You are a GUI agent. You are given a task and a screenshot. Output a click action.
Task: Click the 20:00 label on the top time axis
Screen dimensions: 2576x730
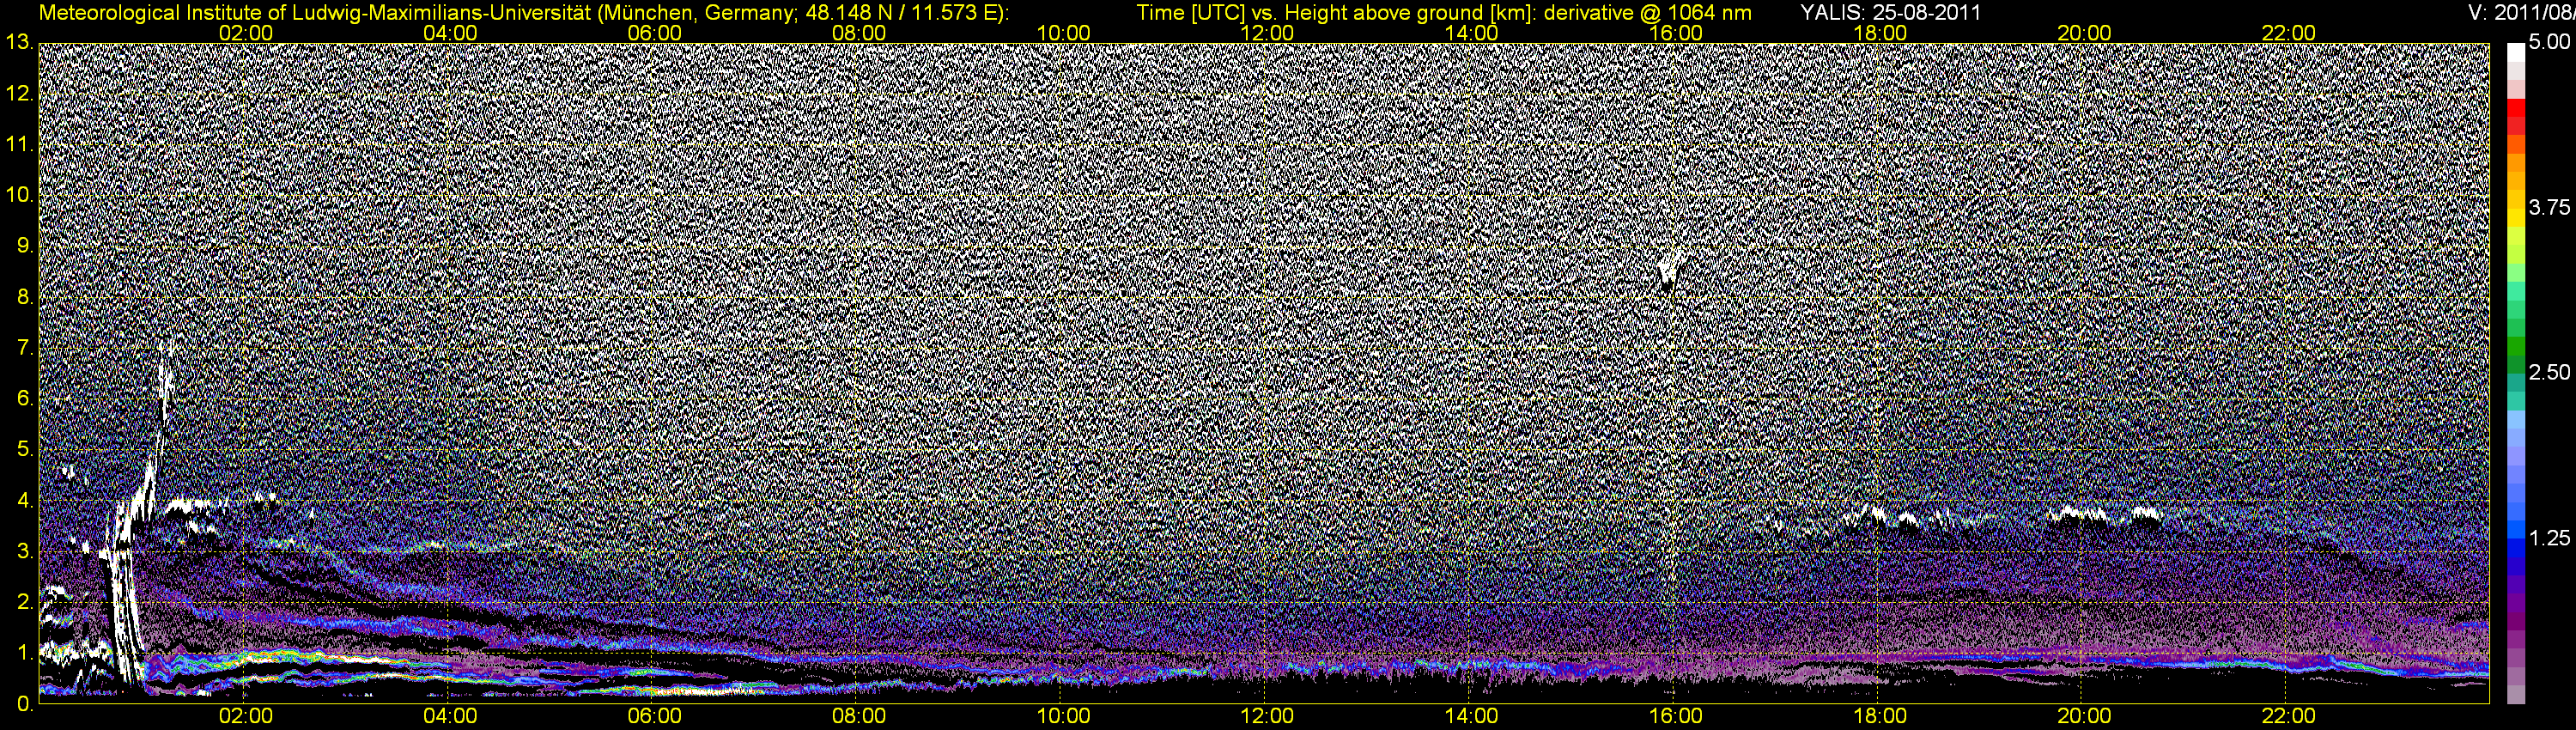2084,33
